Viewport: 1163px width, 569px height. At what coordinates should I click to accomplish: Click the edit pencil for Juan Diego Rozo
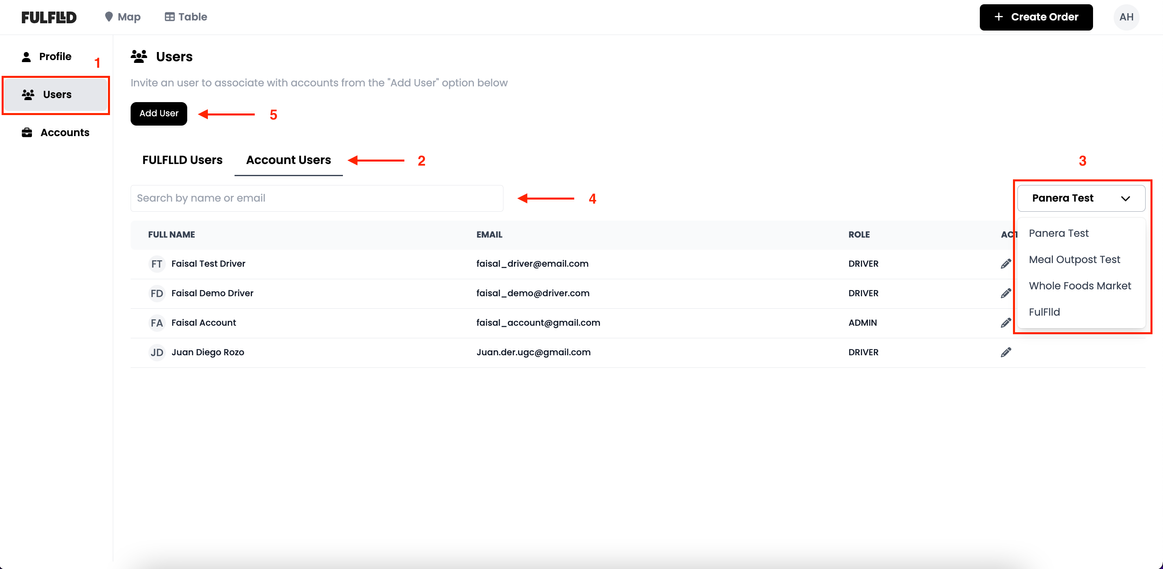[1006, 352]
